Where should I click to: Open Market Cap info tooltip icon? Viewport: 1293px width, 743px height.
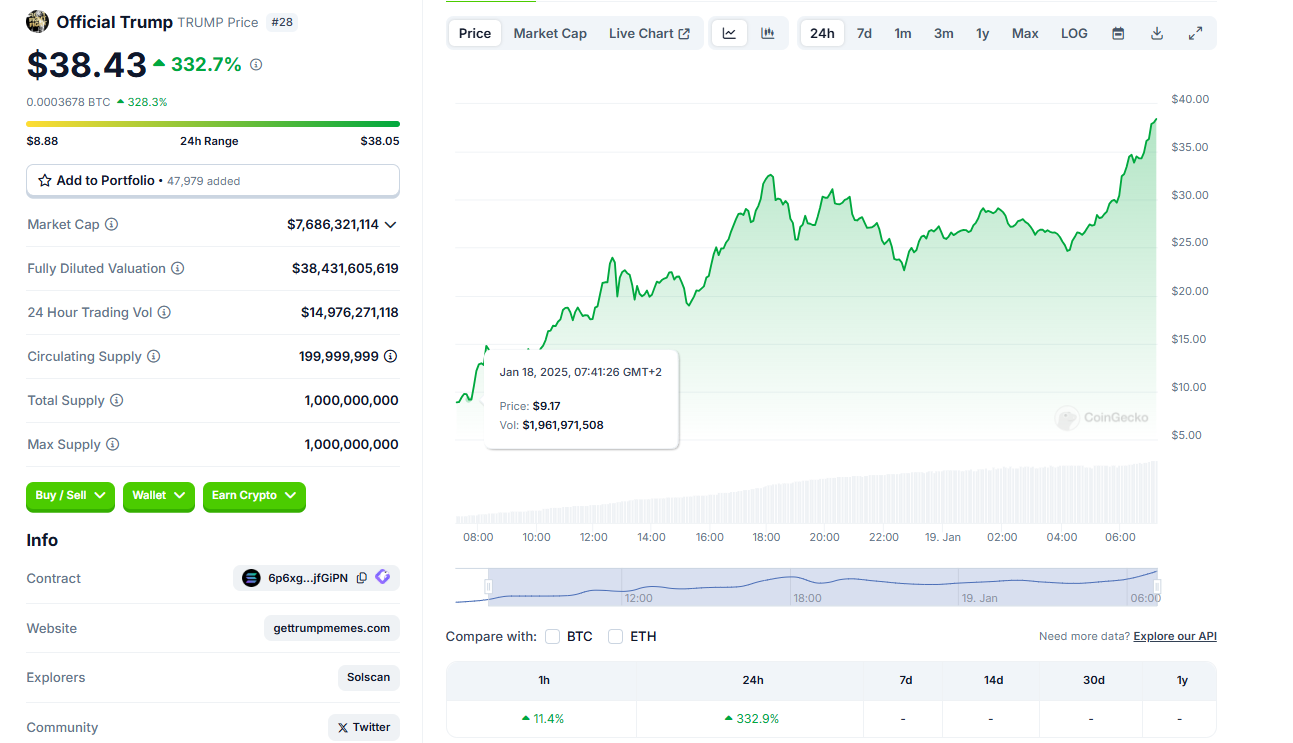coord(112,225)
